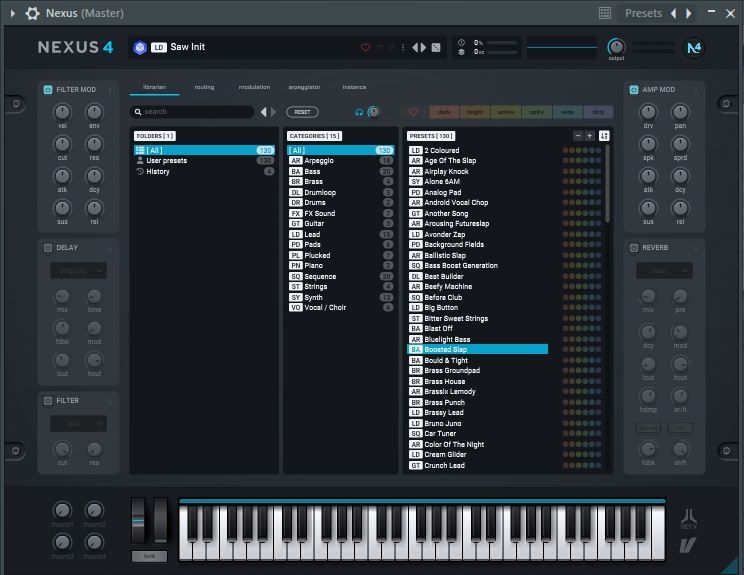Favorite the Saw Init preset with heart
The image size is (744, 575).
click(x=365, y=47)
